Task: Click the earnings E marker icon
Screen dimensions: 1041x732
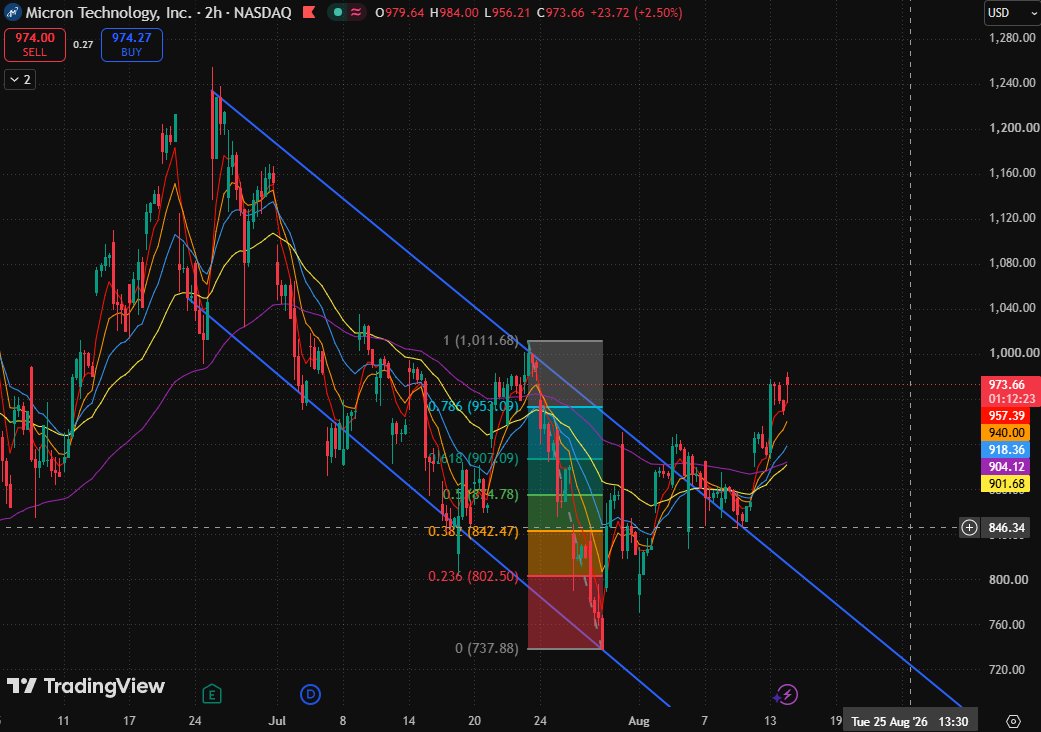Action: (x=212, y=695)
